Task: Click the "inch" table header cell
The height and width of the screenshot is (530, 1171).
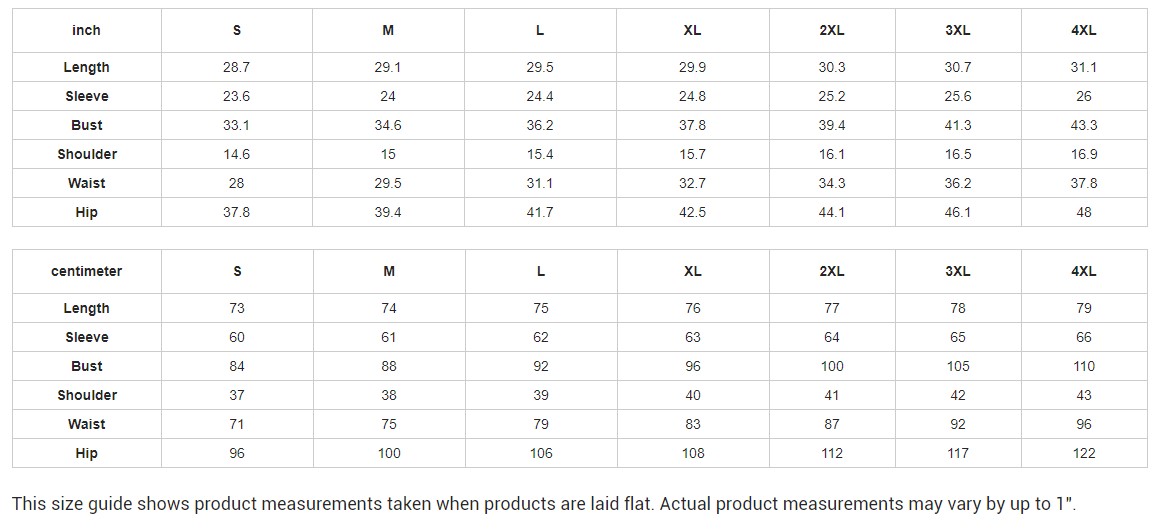Action: tap(87, 30)
